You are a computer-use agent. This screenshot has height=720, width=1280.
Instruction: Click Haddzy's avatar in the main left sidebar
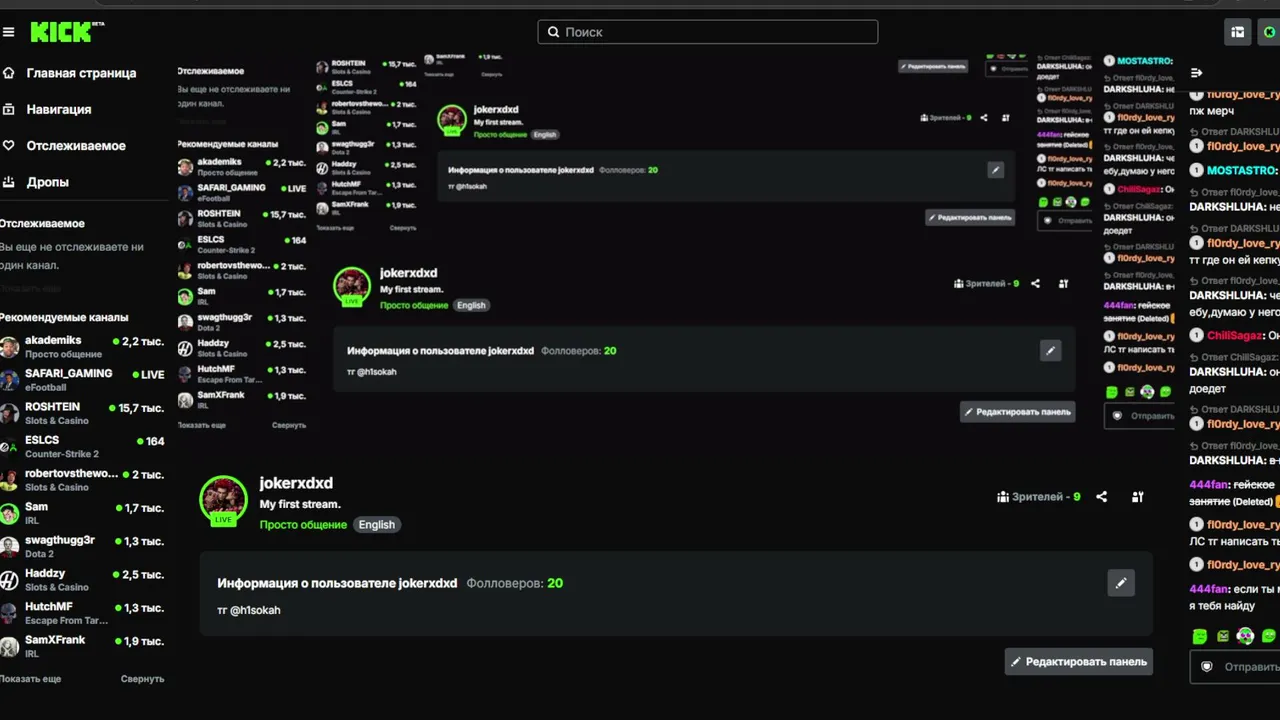point(10,580)
